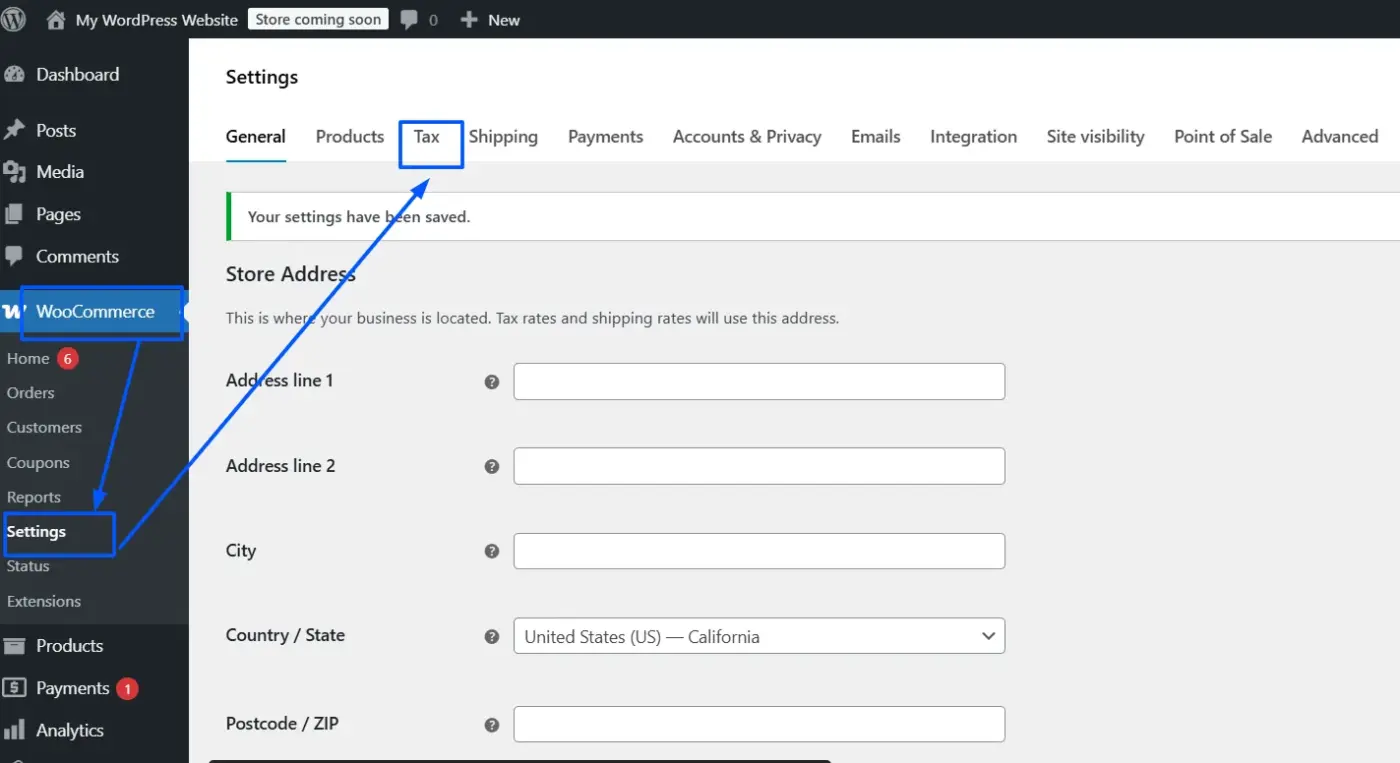Click the City input field
Screen dimensions: 1400x763
click(x=759, y=551)
